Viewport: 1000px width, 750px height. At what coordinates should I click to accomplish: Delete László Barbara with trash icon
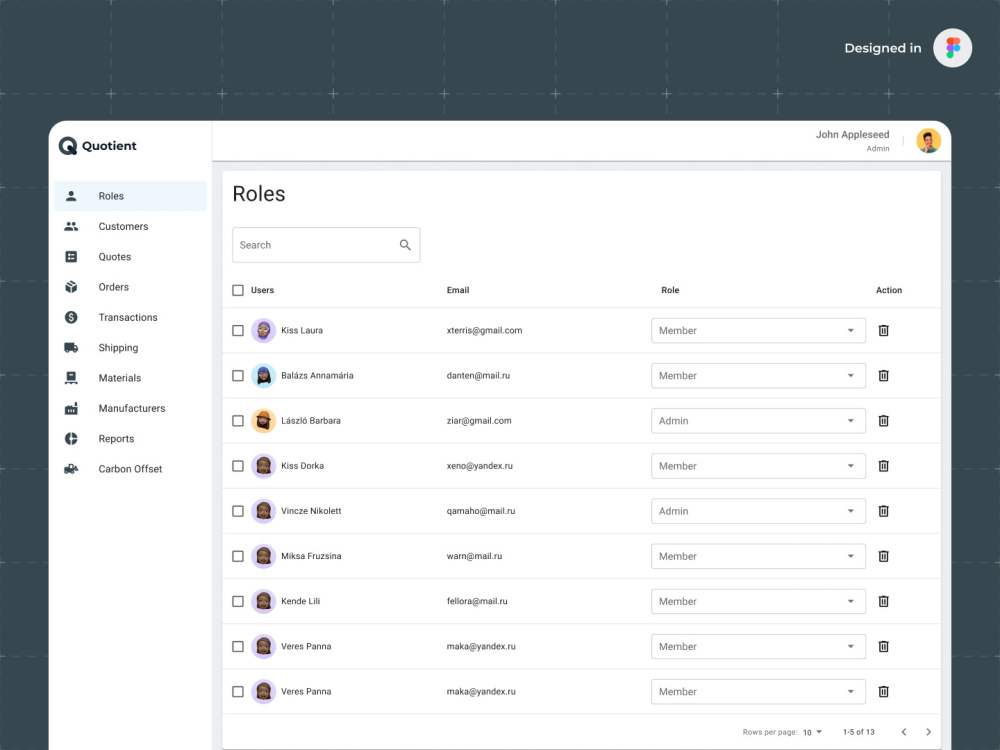pyautogui.click(x=883, y=421)
